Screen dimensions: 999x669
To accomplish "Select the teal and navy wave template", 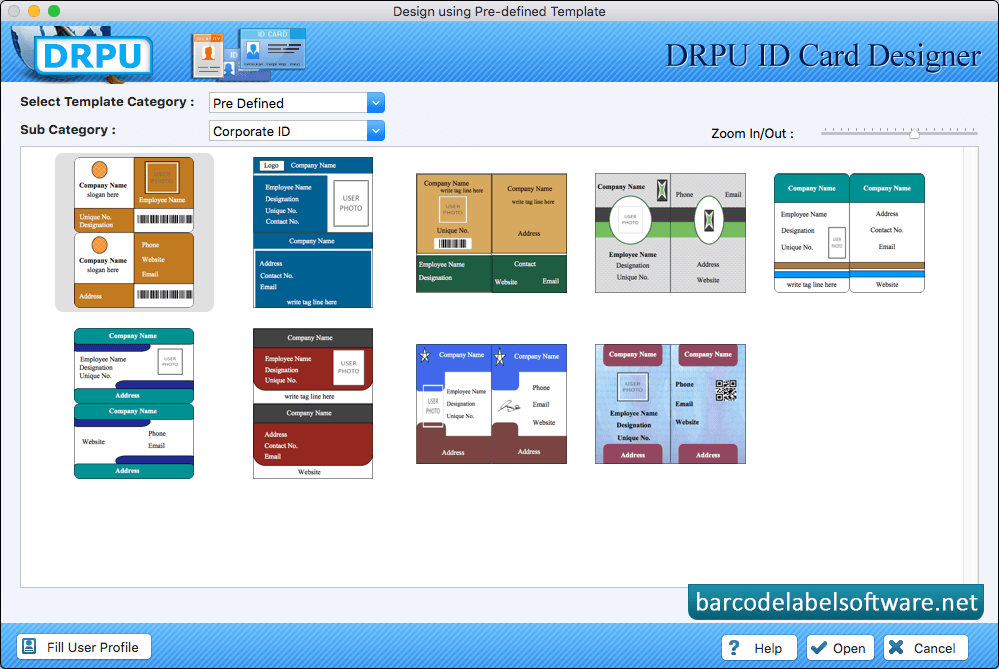I will point(134,403).
